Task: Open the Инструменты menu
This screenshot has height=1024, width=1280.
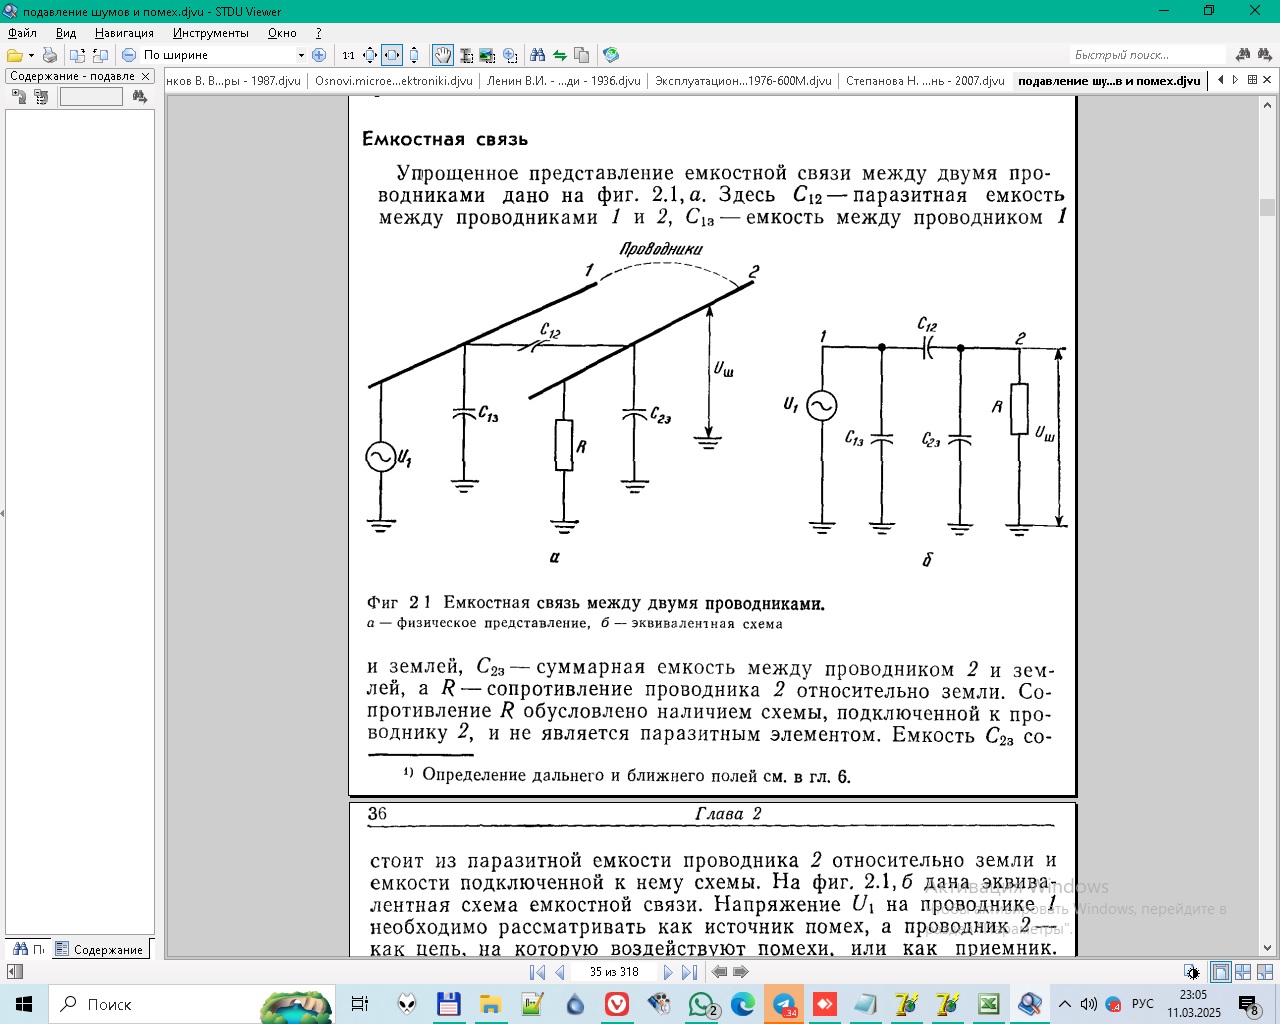Action: (x=210, y=33)
